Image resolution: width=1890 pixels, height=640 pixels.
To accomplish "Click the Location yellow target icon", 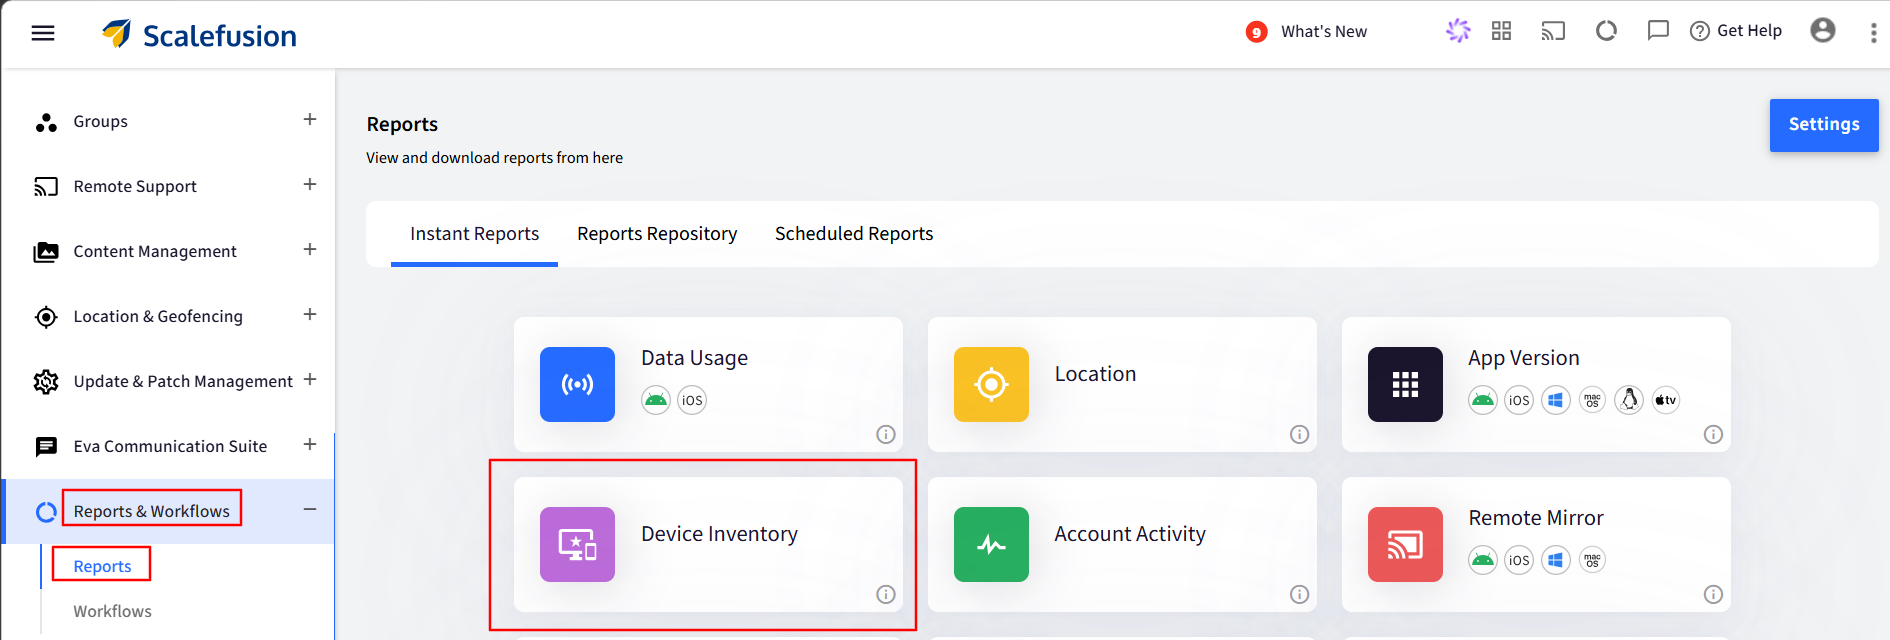I will click(x=991, y=384).
